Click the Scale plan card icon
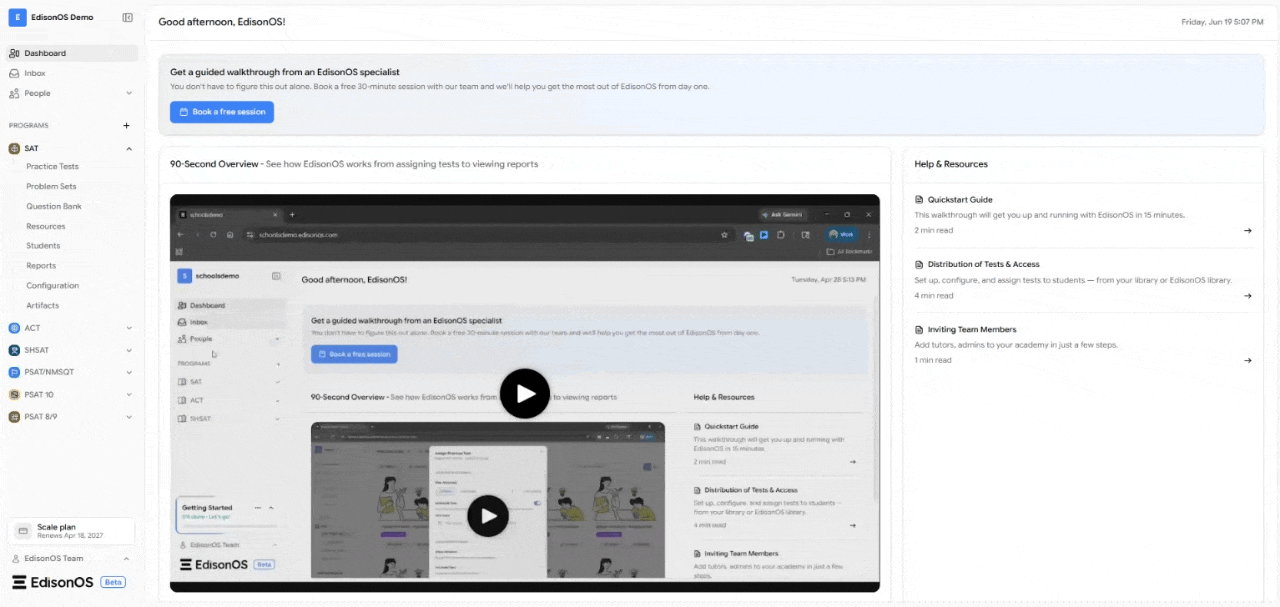Screen dimensions: 1280x607 [23, 531]
